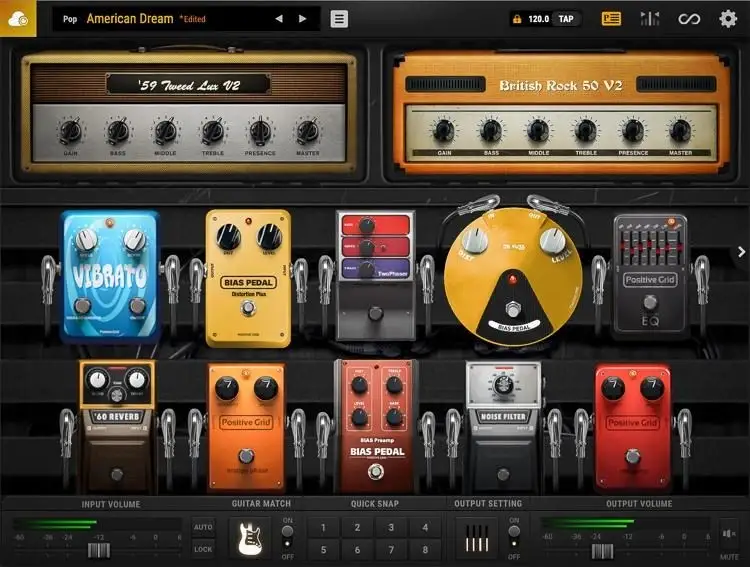
Task: Open the preset list menu icon
Action: click(x=340, y=19)
